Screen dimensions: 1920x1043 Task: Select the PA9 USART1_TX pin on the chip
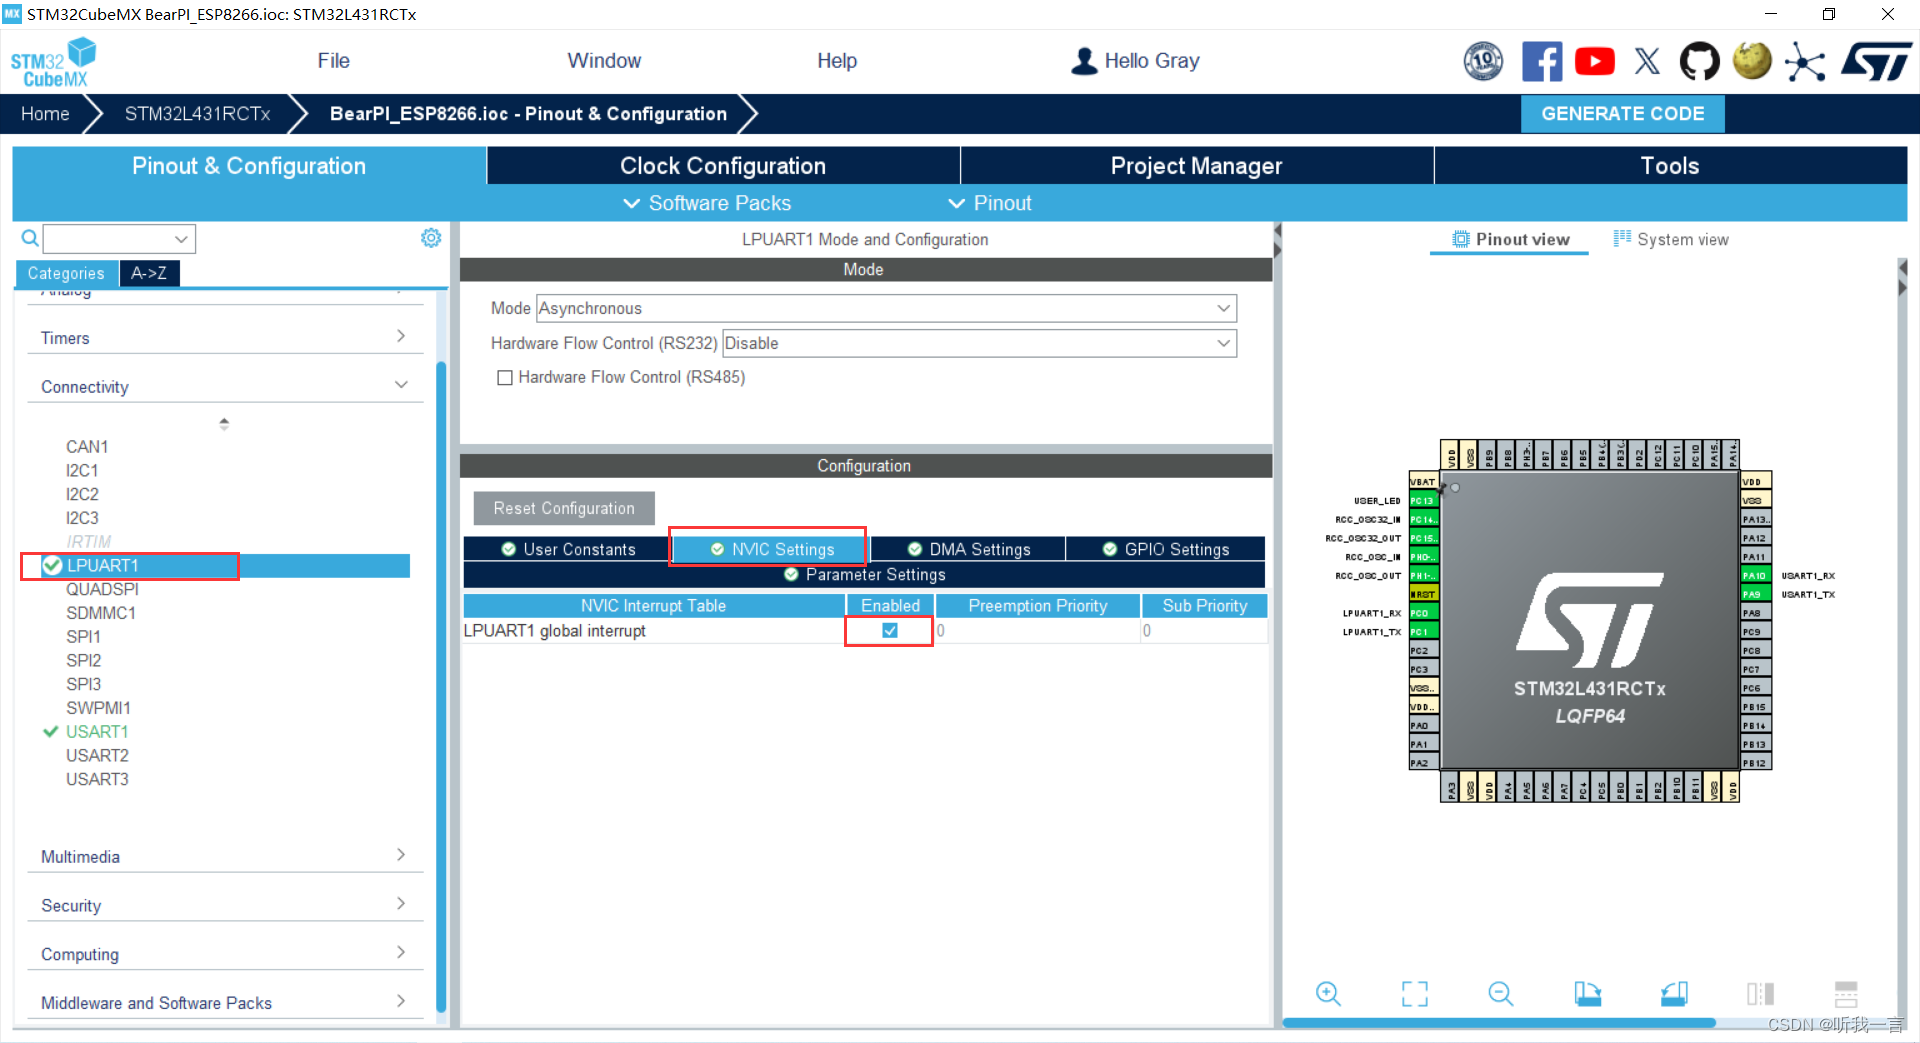(x=1755, y=594)
